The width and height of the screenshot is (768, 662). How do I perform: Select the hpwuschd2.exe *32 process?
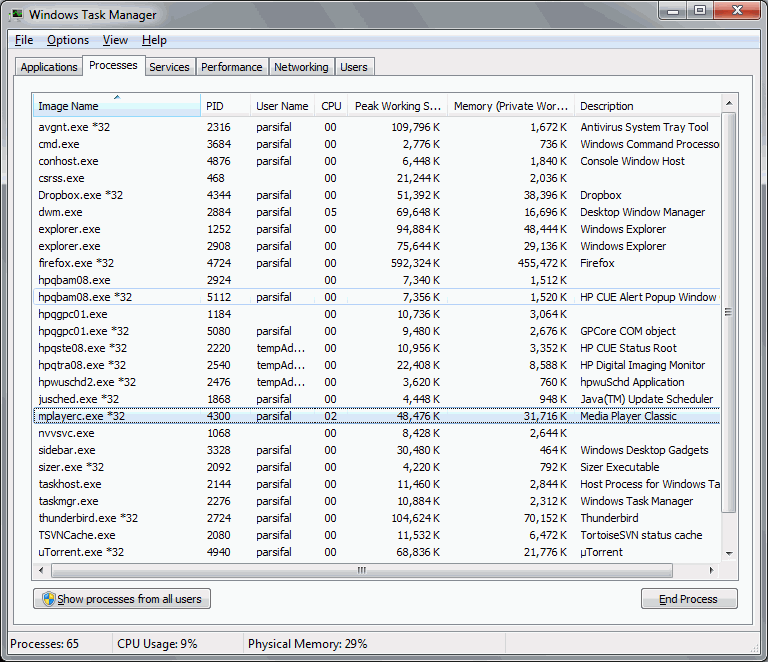(x=377, y=382)
